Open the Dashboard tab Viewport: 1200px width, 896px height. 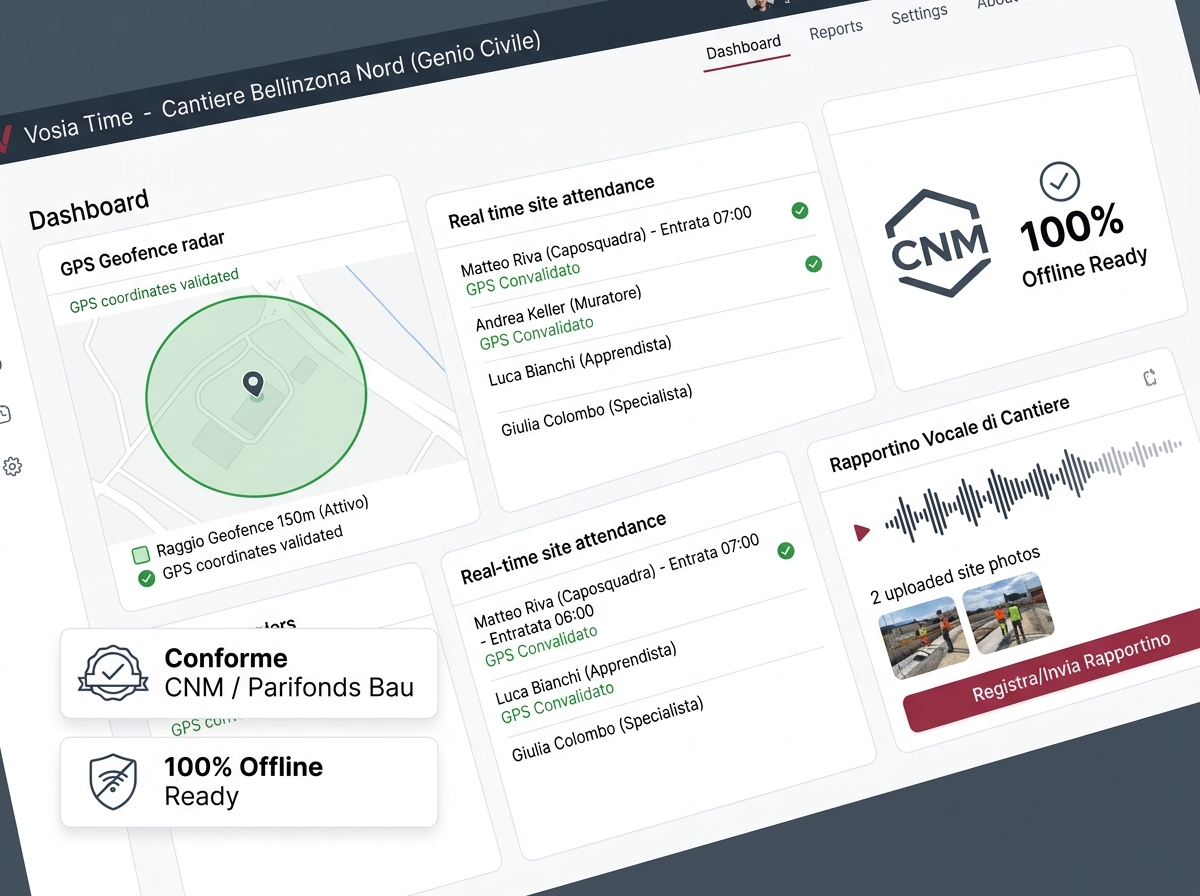point(743,47)
